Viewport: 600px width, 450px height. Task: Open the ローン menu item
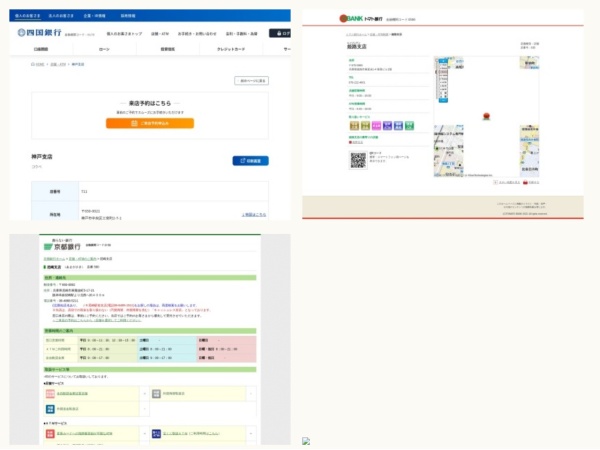(x=104, y=49)
